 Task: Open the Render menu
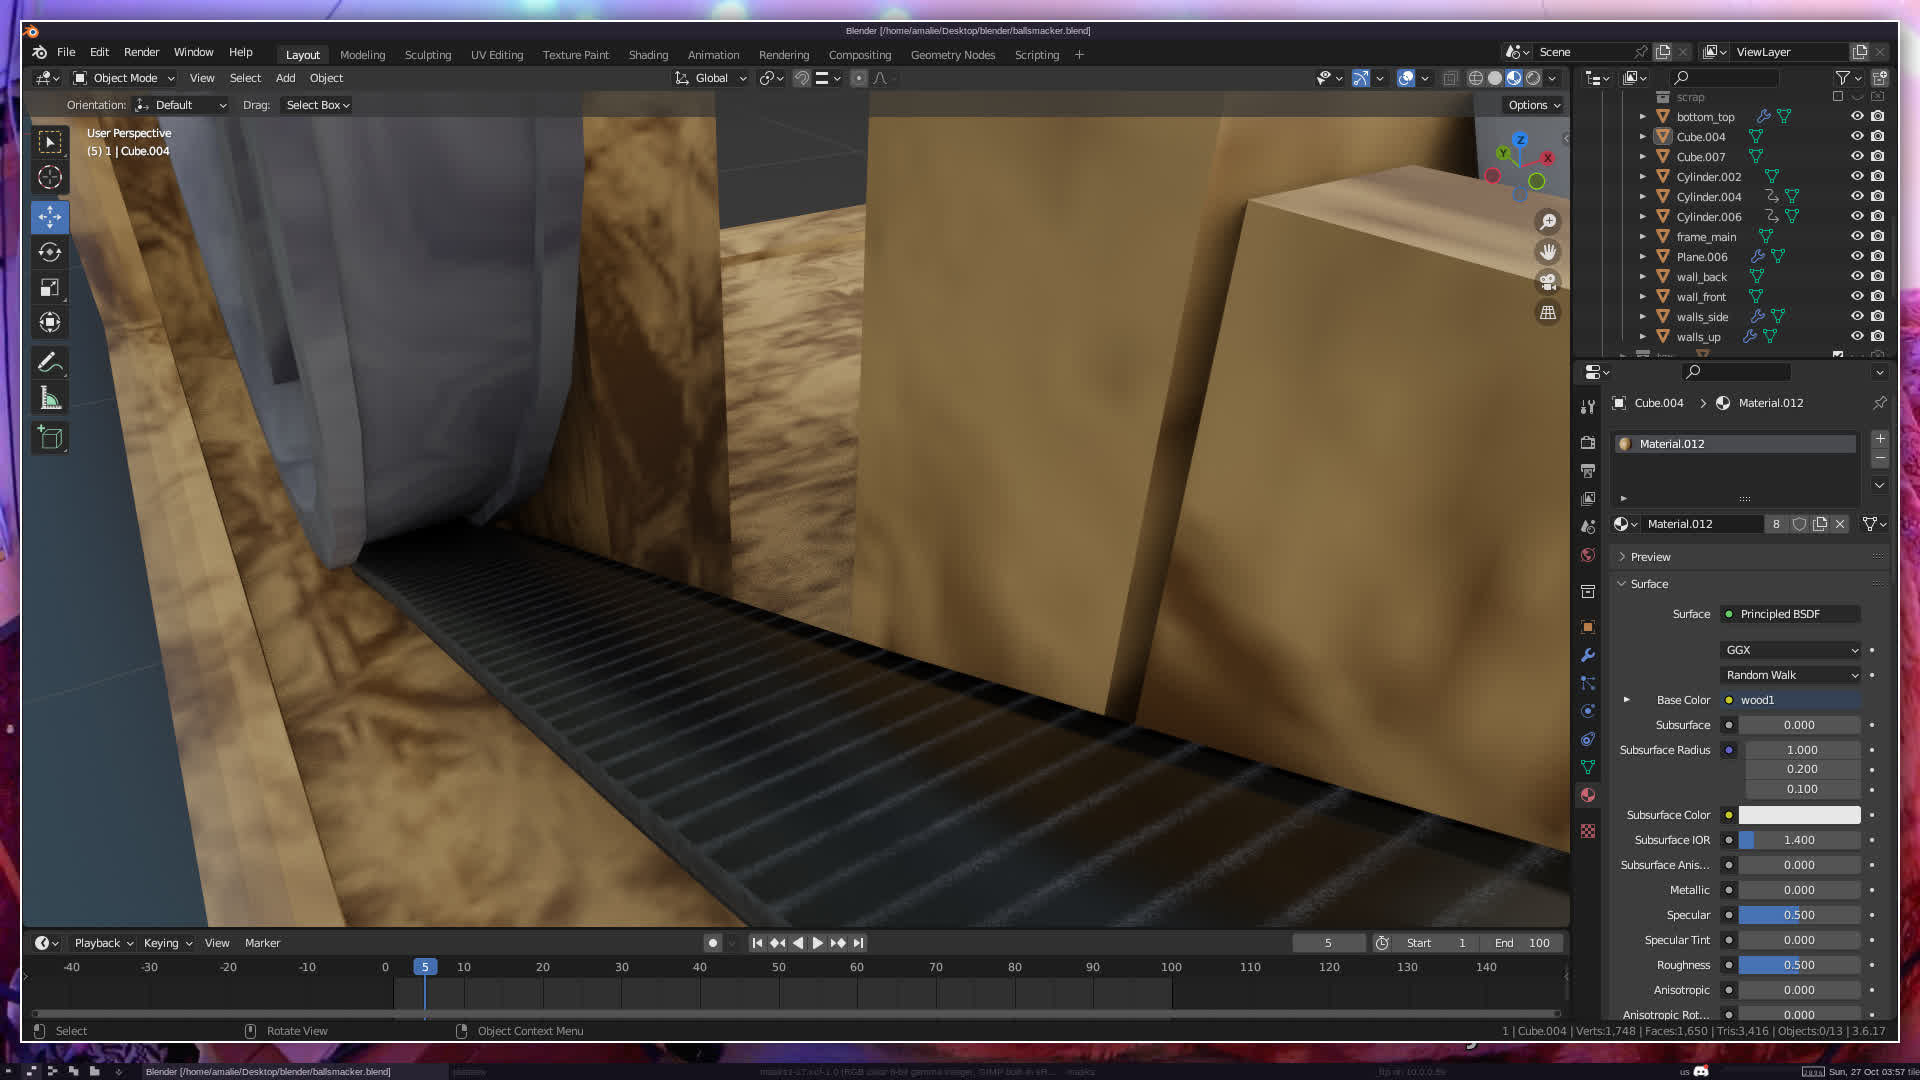click(141, 52)
